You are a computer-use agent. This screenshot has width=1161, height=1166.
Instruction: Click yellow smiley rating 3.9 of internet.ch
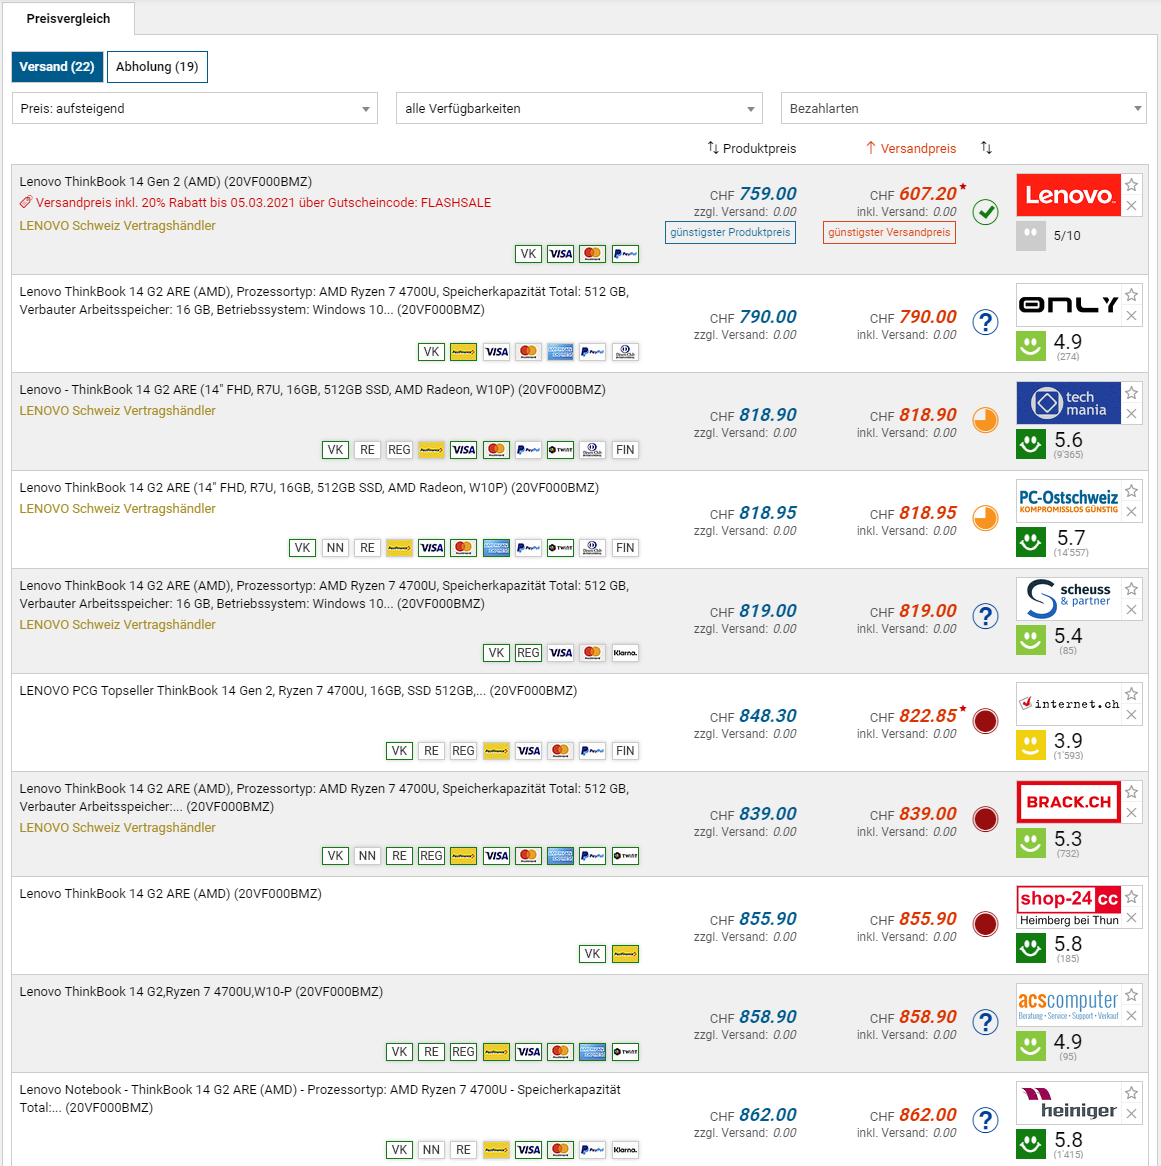point(1031,745)
